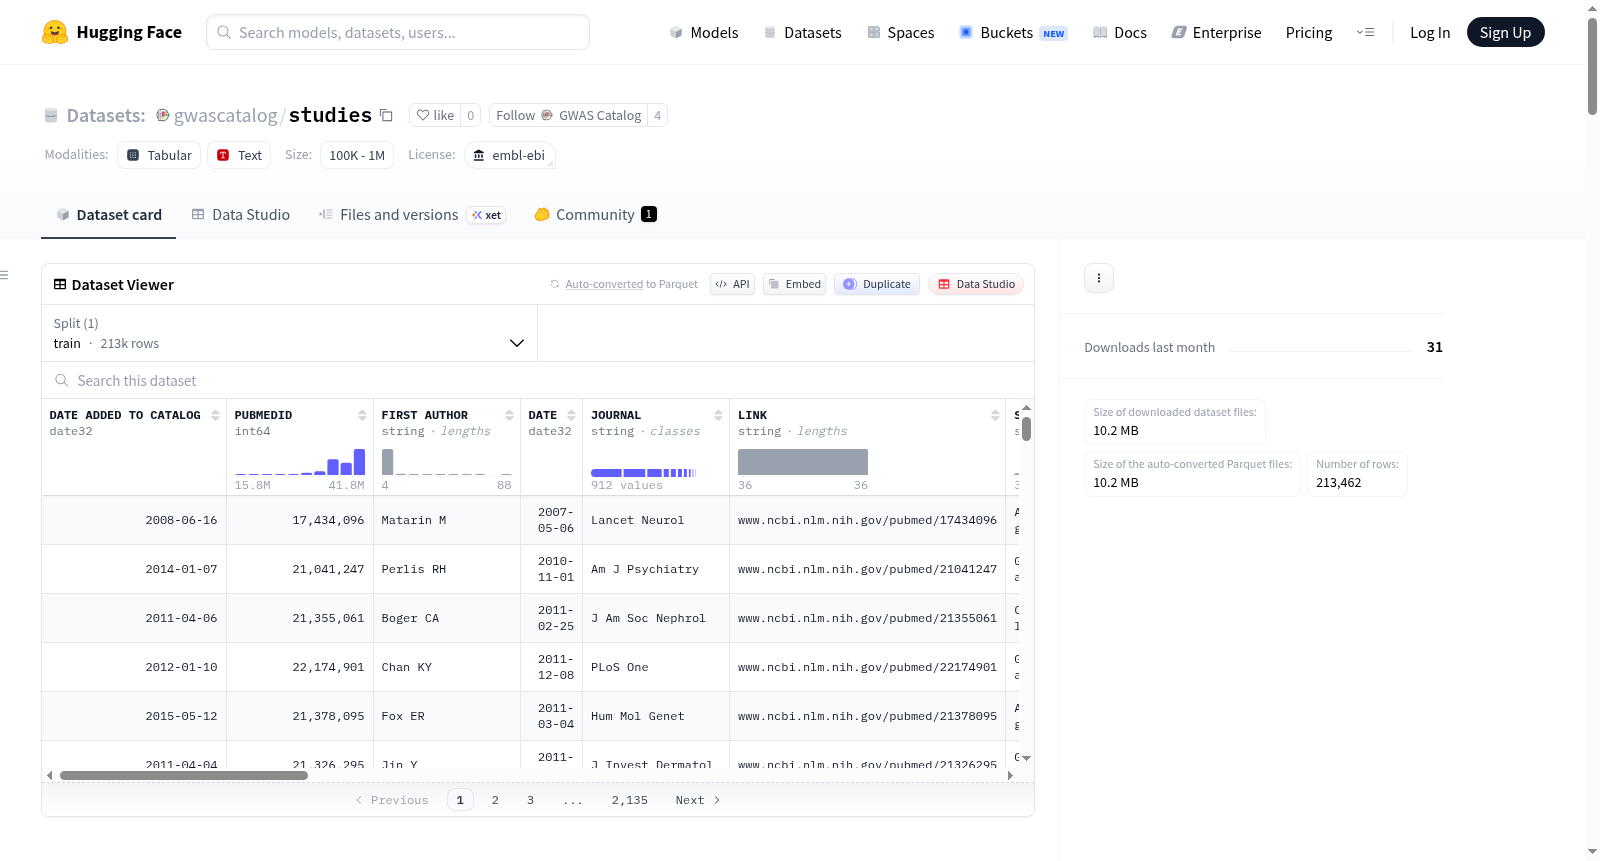
Task: Click the Am J Psychiatry journal cell
Action: 656,569
